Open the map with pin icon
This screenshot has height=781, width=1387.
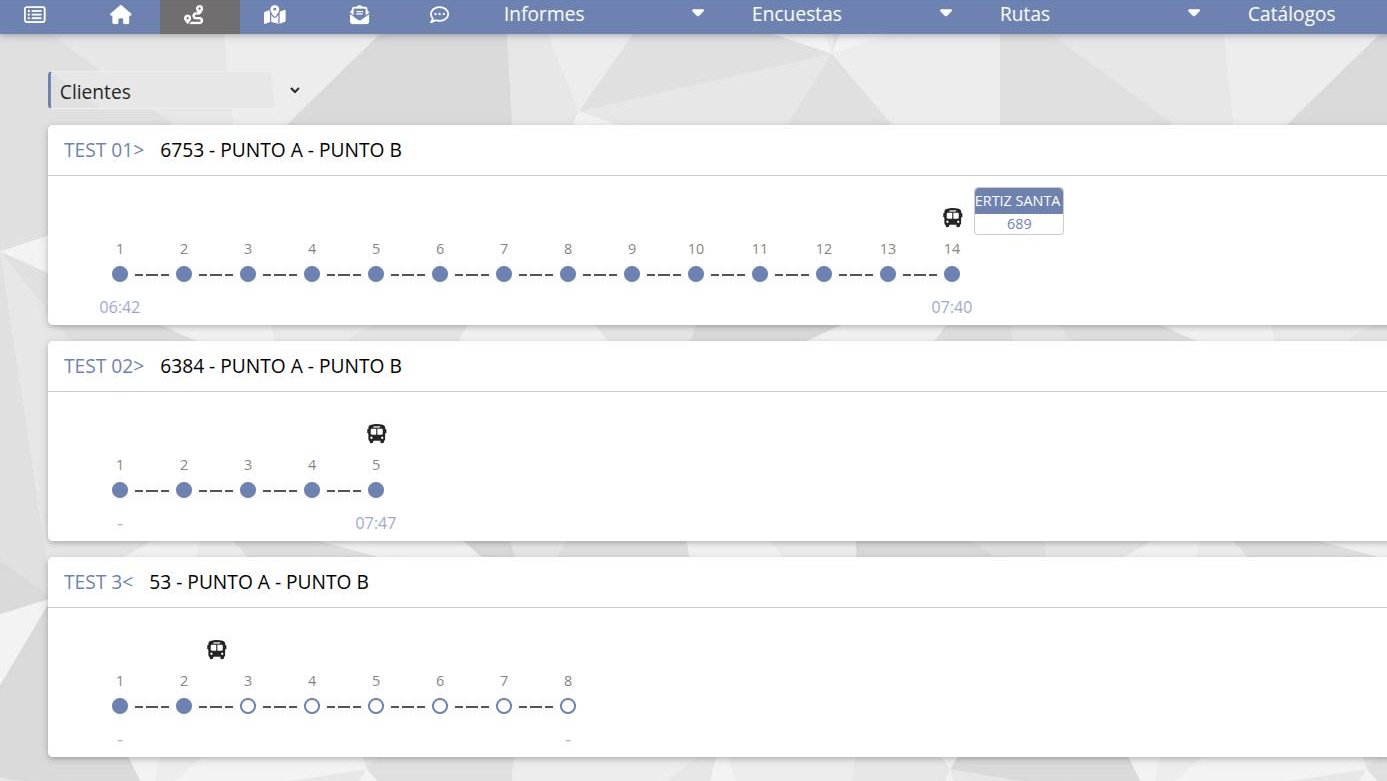pos(275,15)
